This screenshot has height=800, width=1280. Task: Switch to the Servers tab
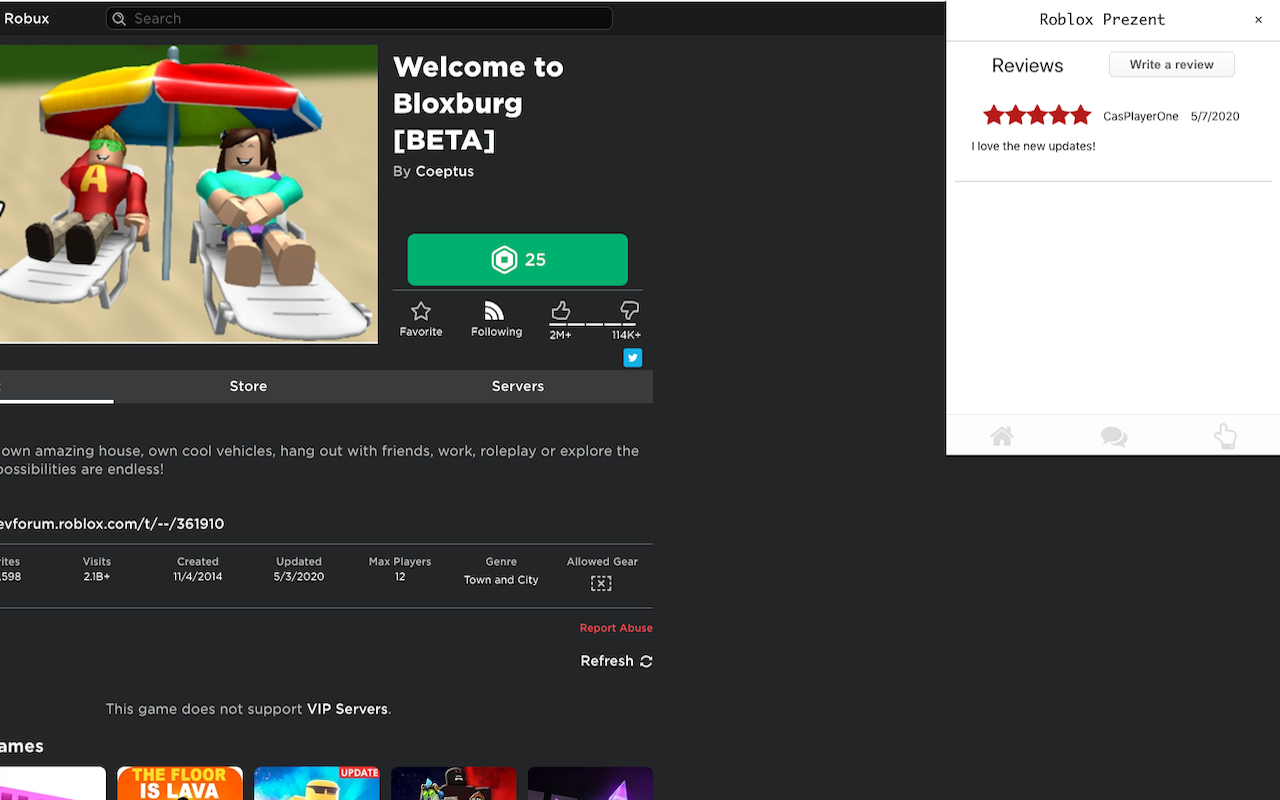tap(518, 386)
